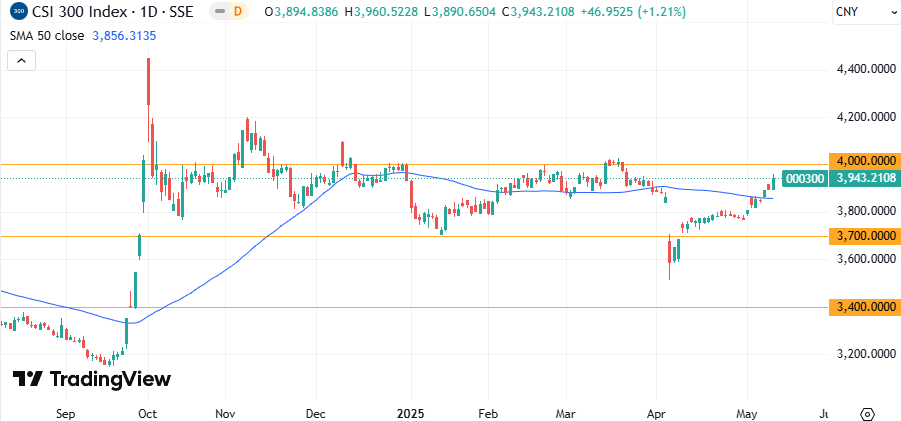This screenshot has width=901, height=421.
Task: Click the orange D data-delay badge
Action: click(236, 12)
